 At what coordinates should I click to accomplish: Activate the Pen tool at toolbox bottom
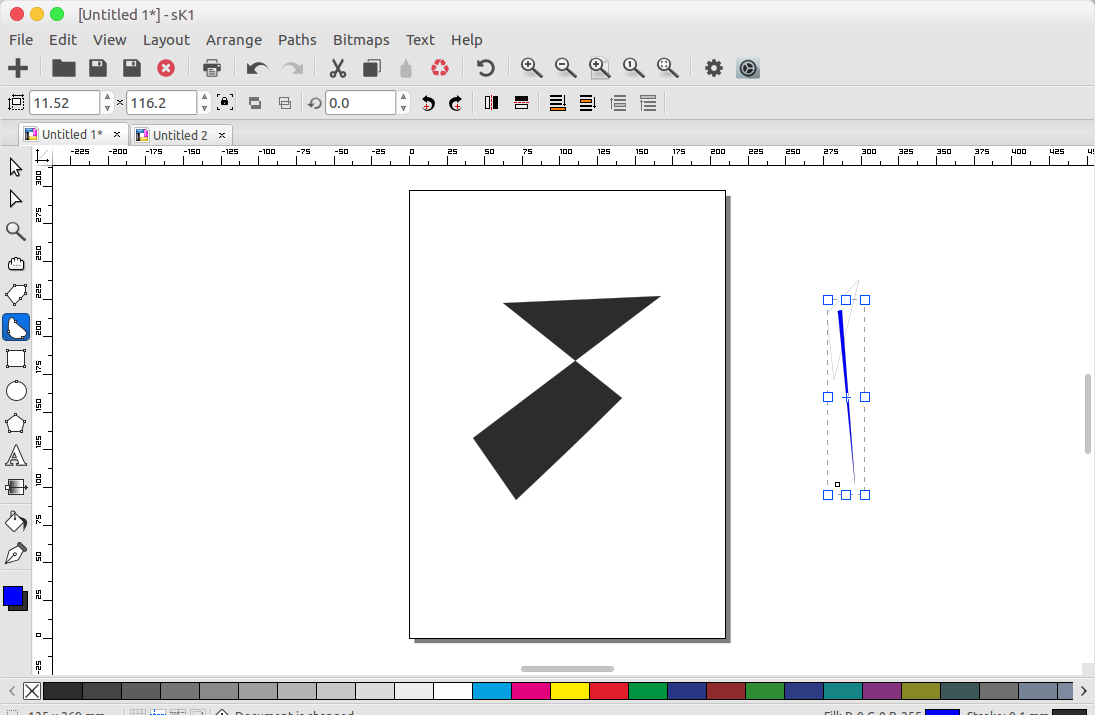pyautogui.click(x=15, y=551)
